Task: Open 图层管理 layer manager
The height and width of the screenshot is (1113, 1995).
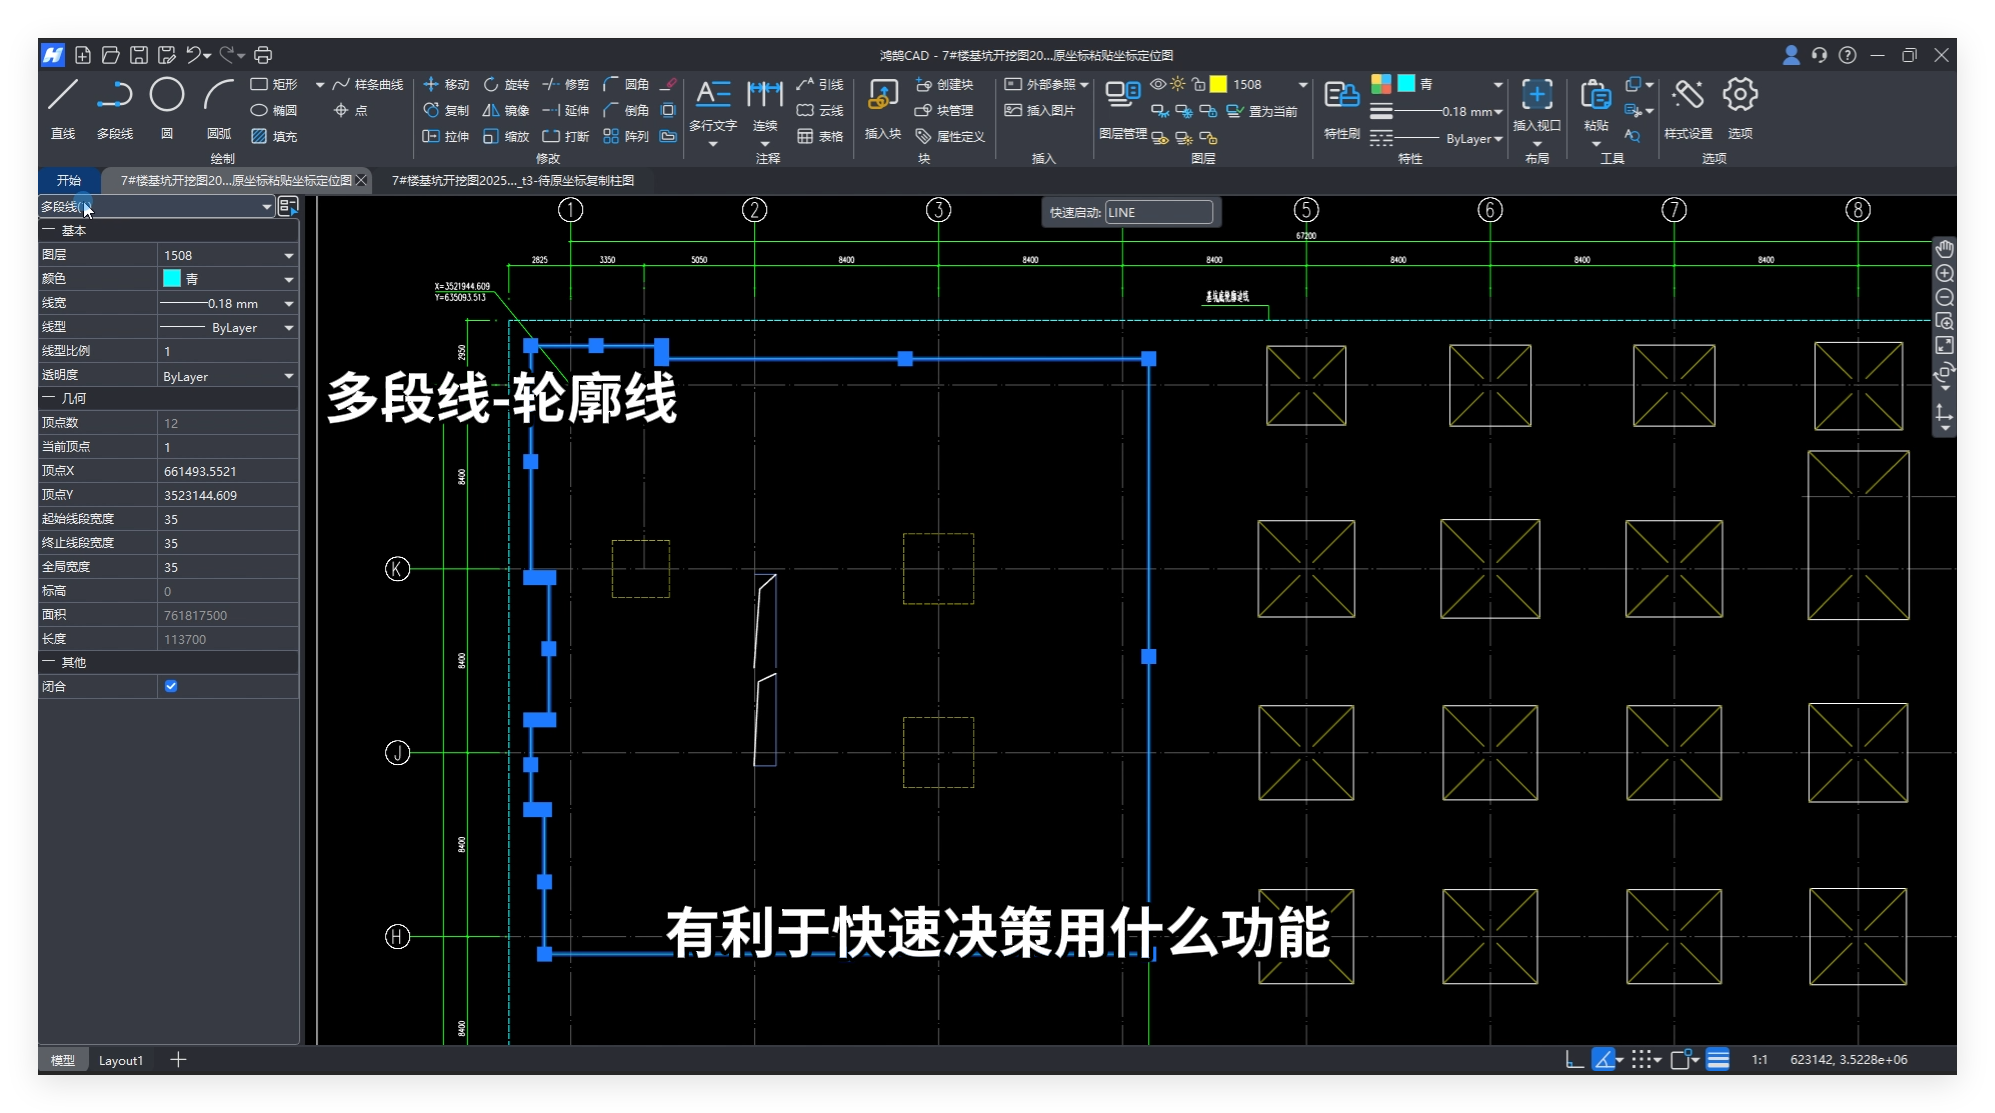Action: [1122, 96]
